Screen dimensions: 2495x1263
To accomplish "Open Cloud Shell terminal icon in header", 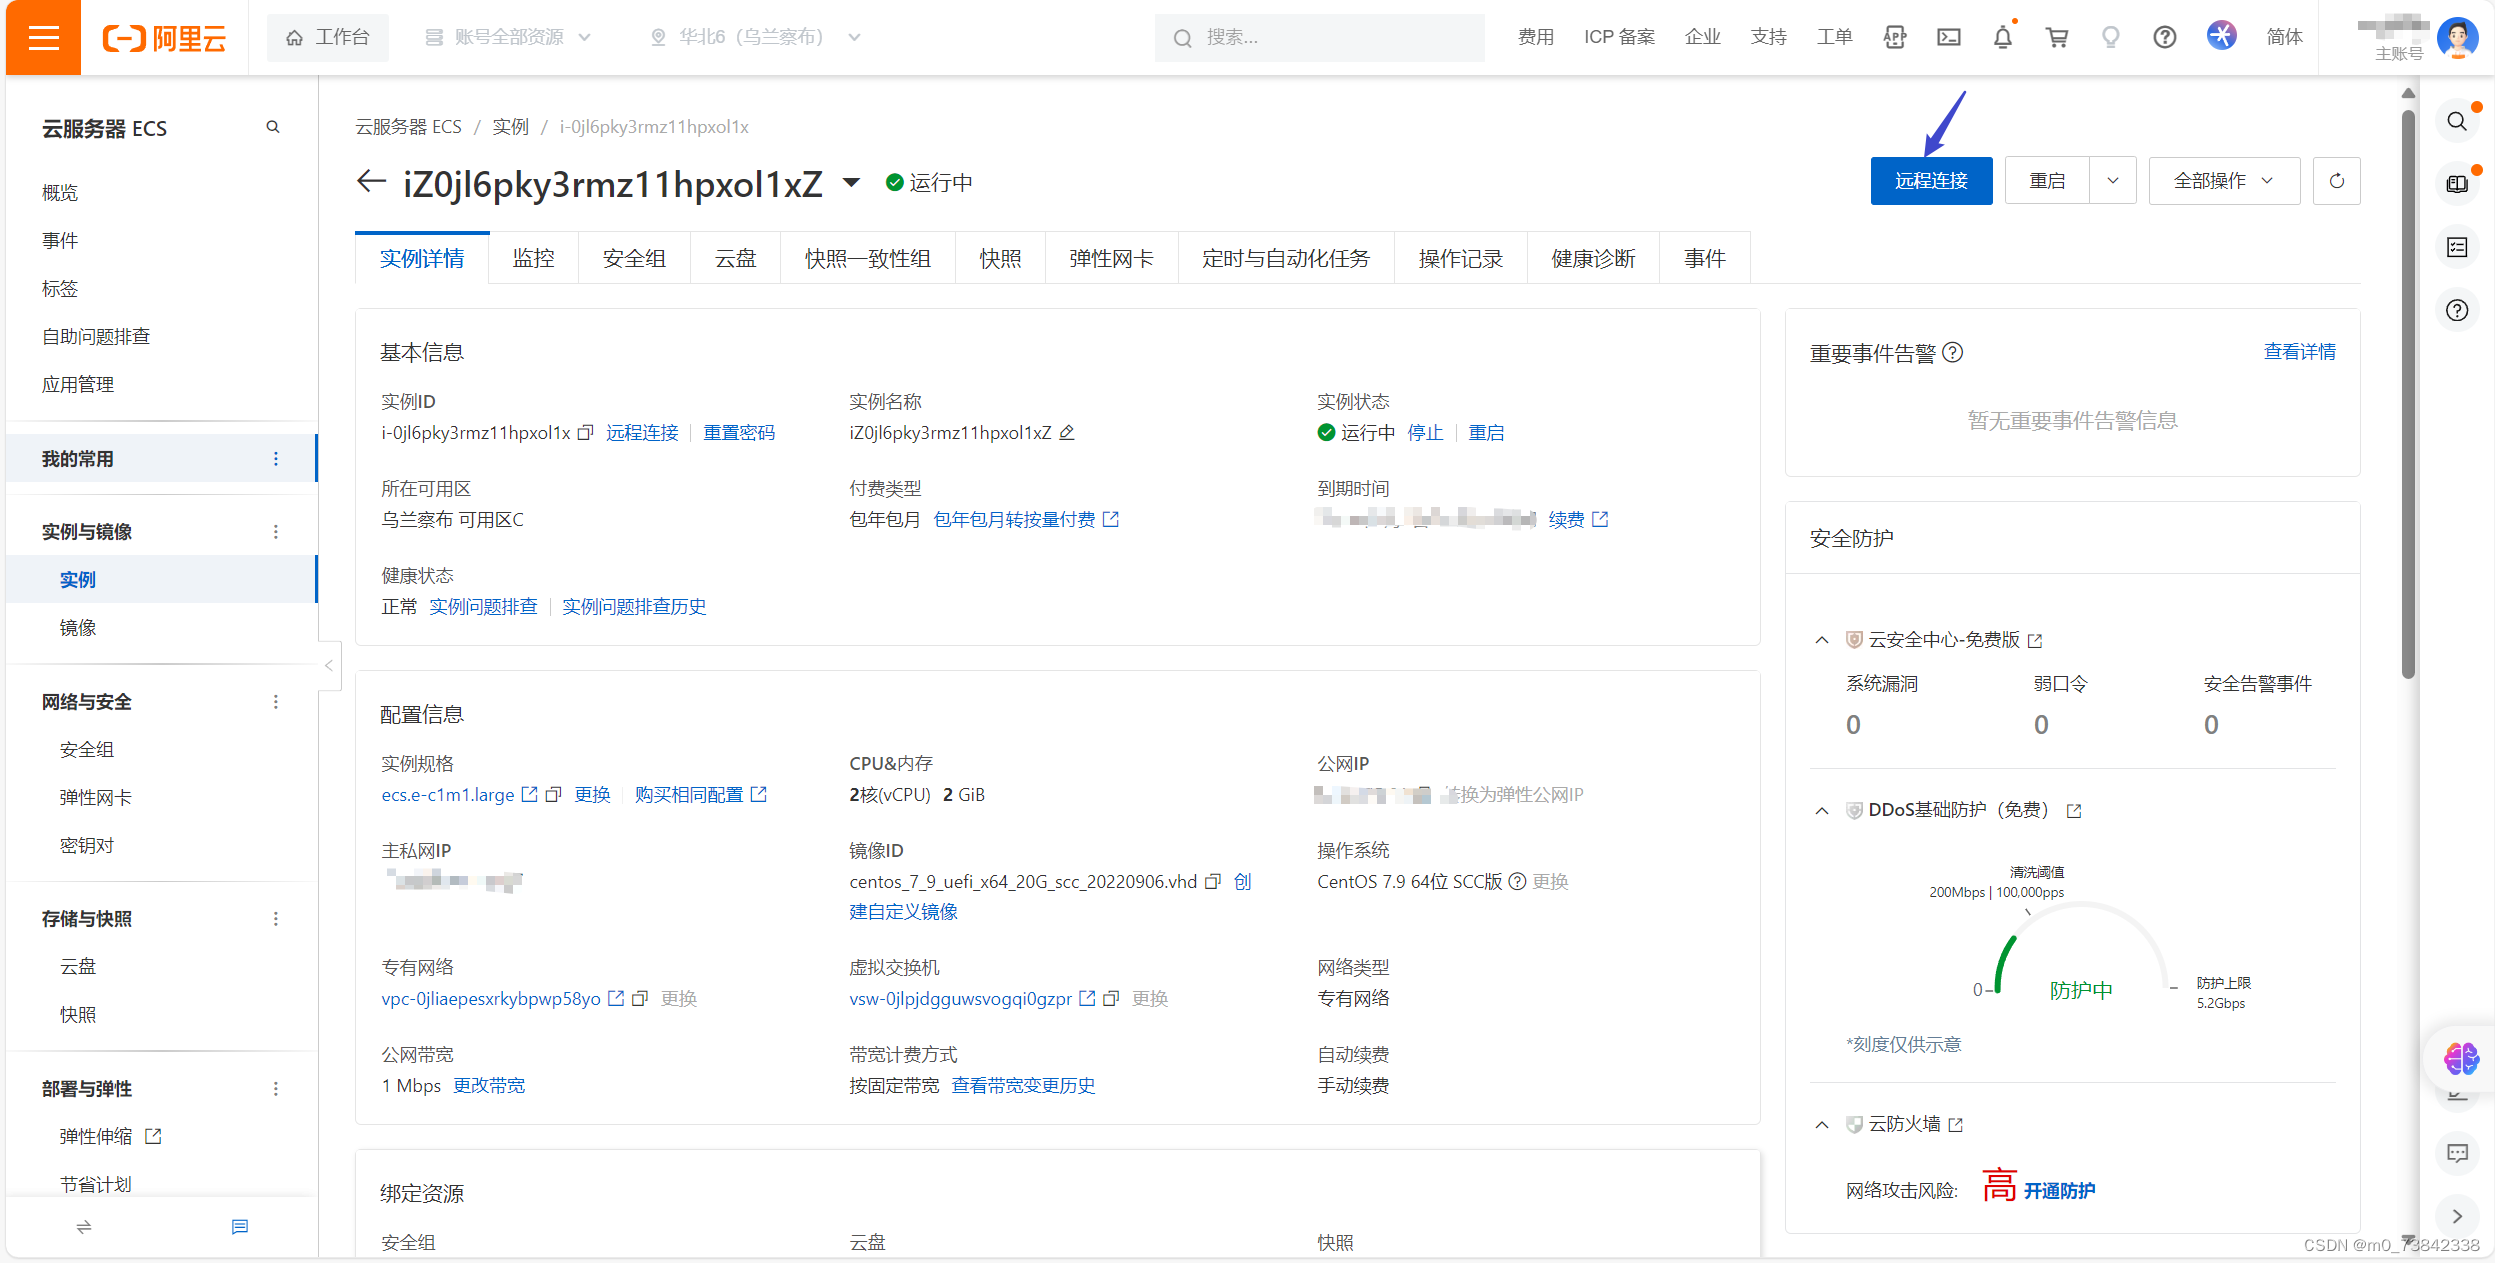I will point(1948,38).
